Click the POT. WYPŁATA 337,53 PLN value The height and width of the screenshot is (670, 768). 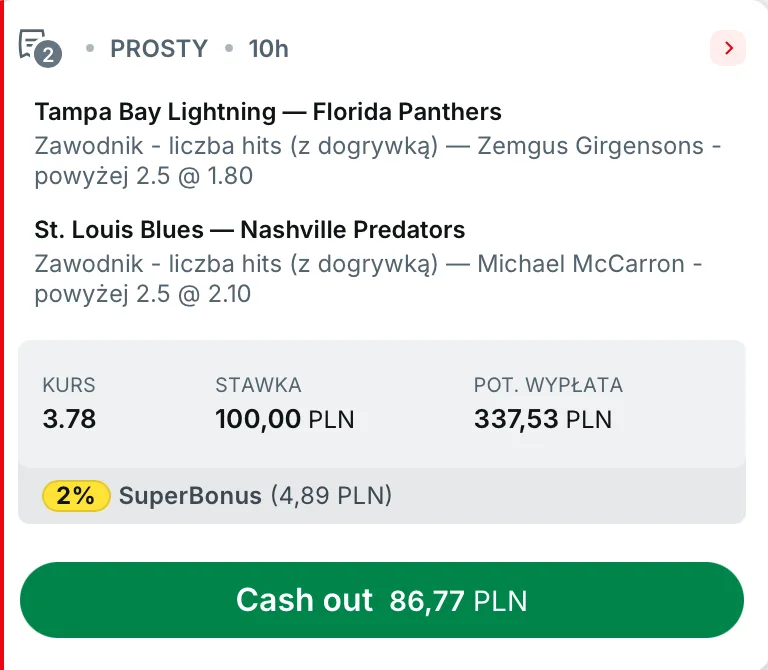[543, 418]
